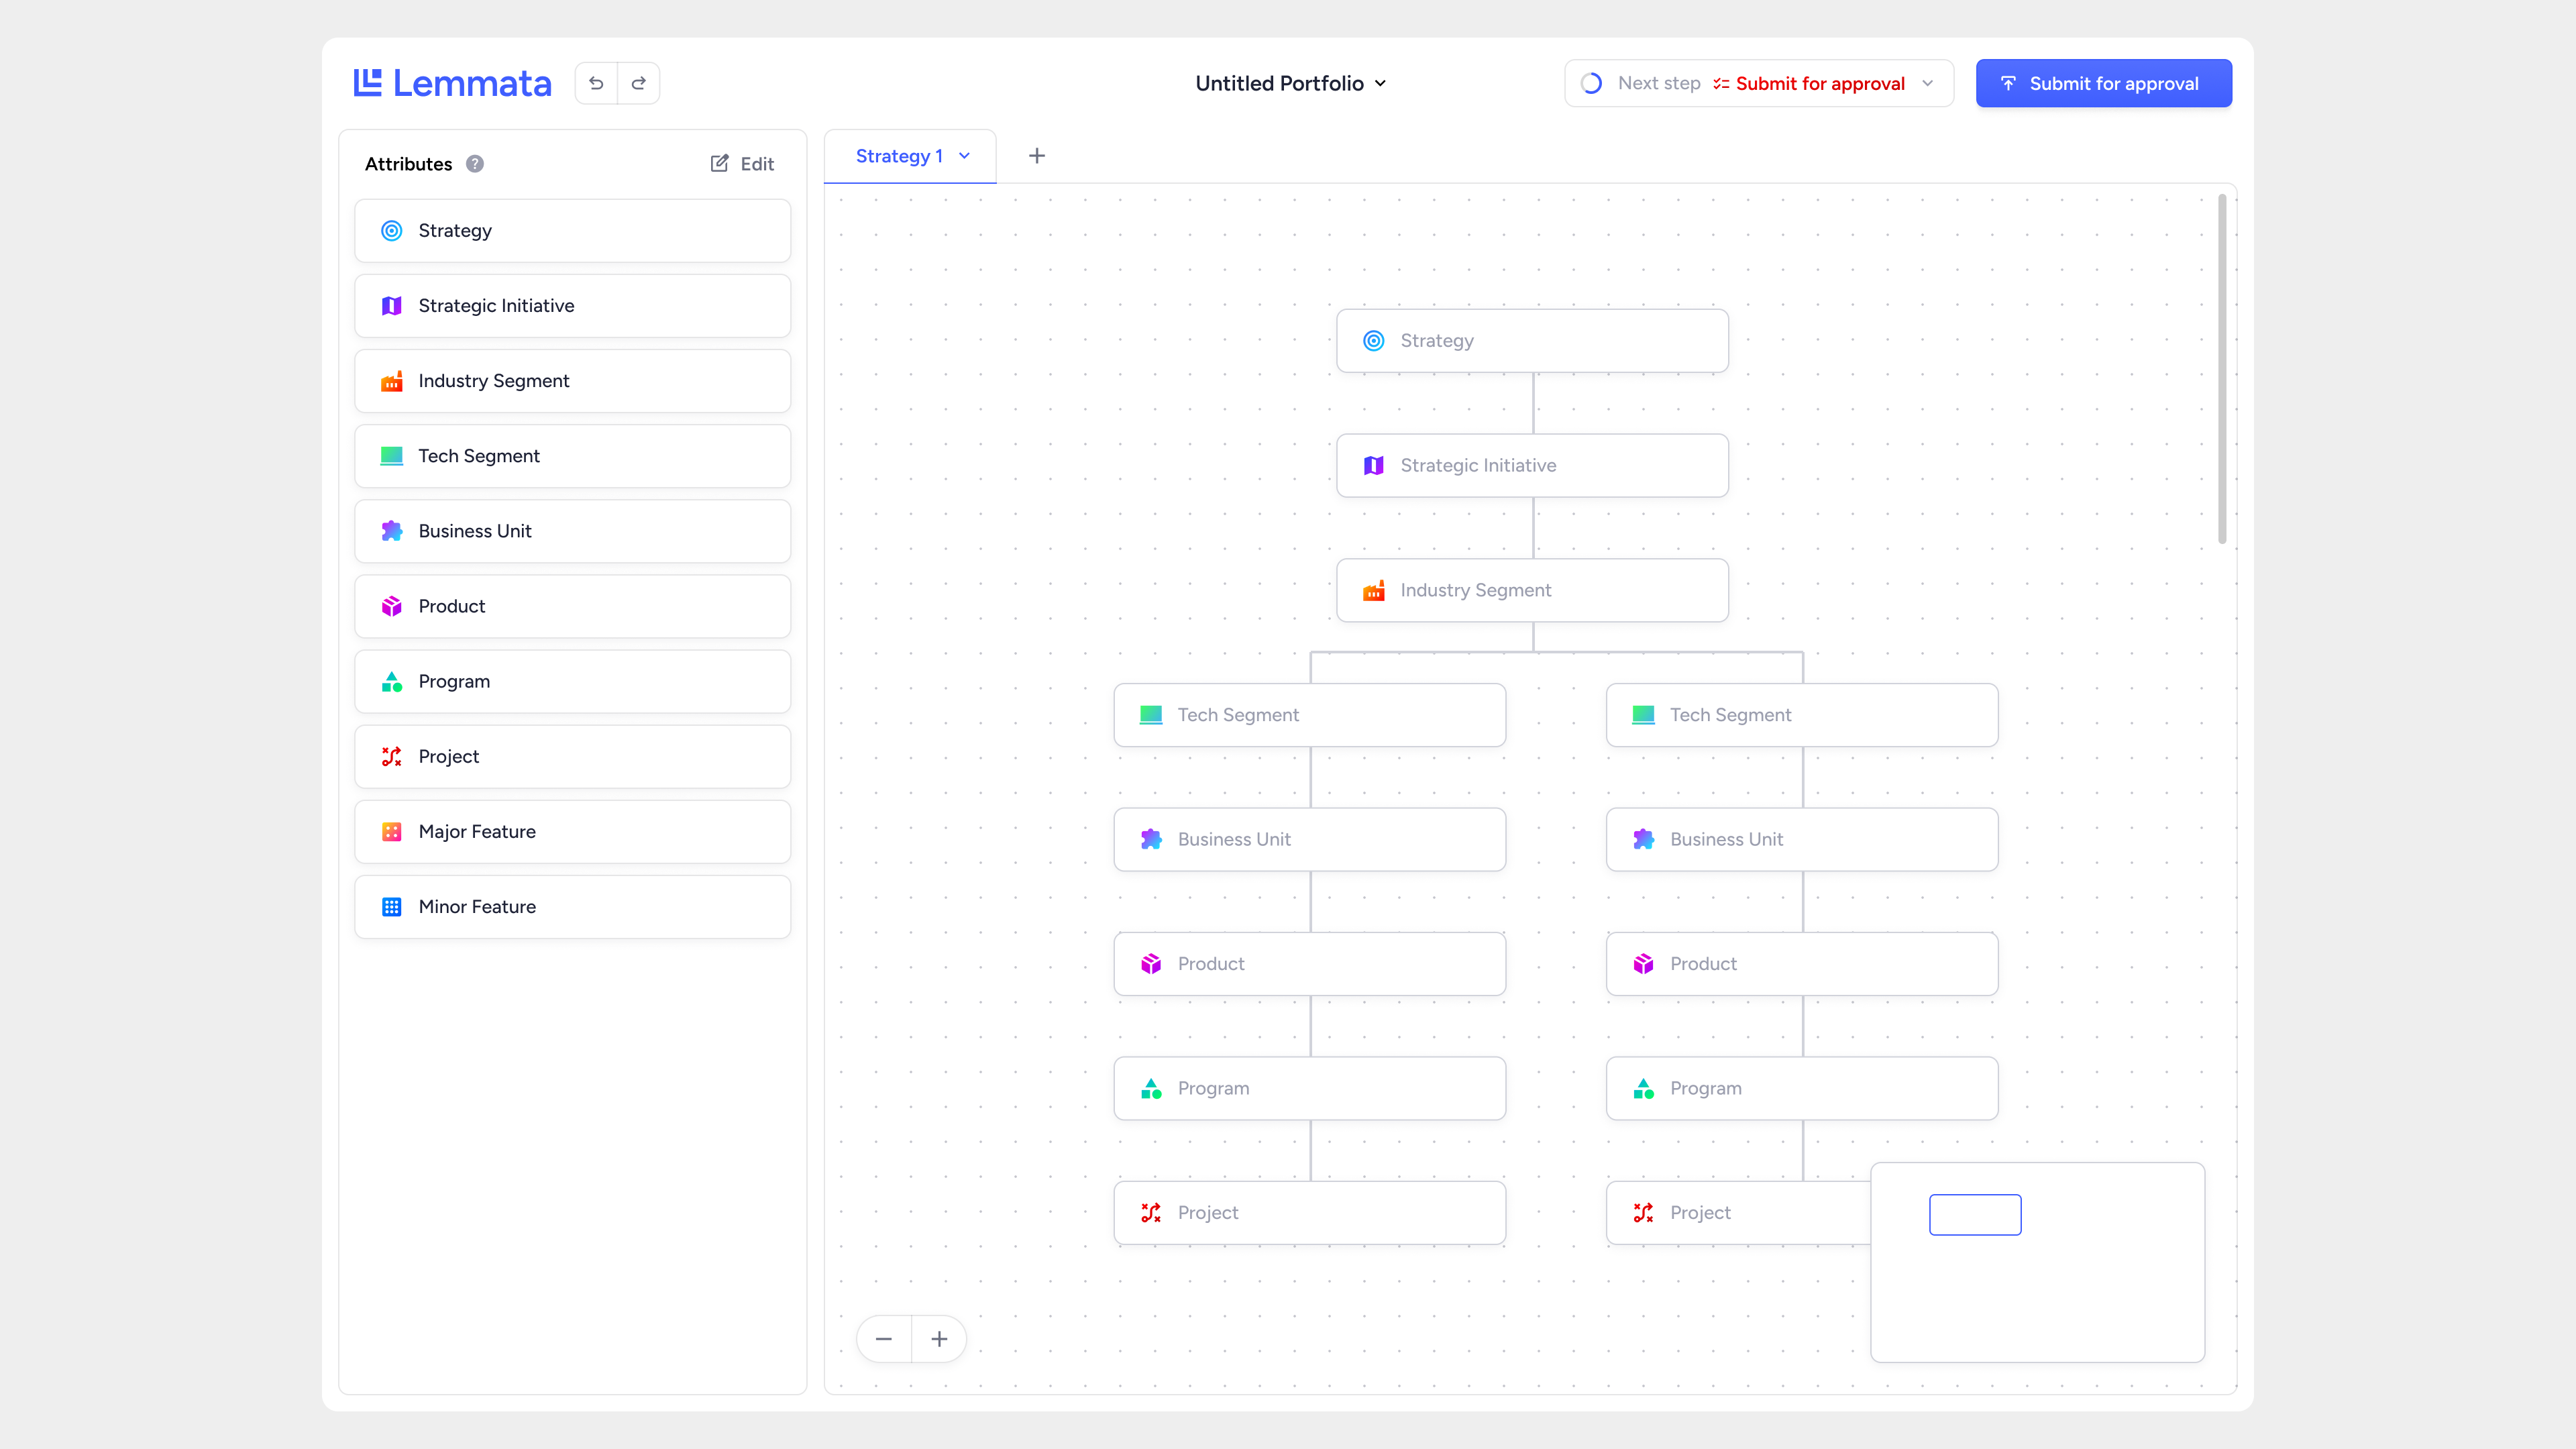Click the Program shapes icon in Attributes

[392, 681]
